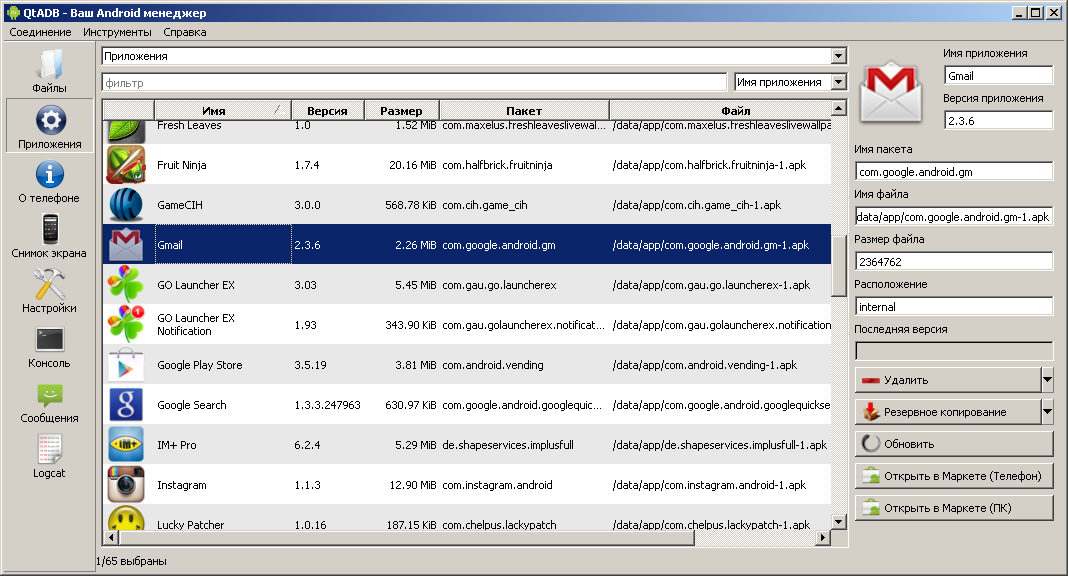Open Настройки with the tools icon
This screenshot has height=576, width=1068.
pyautogui.click(x=49, y=291)
